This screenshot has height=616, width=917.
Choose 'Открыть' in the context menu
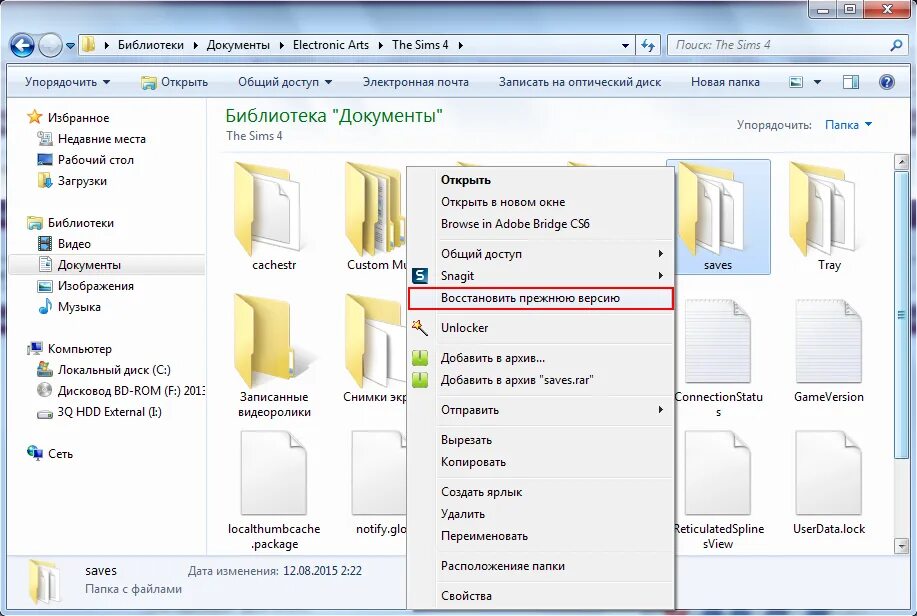pyautogui.click(x=541, y=180)
